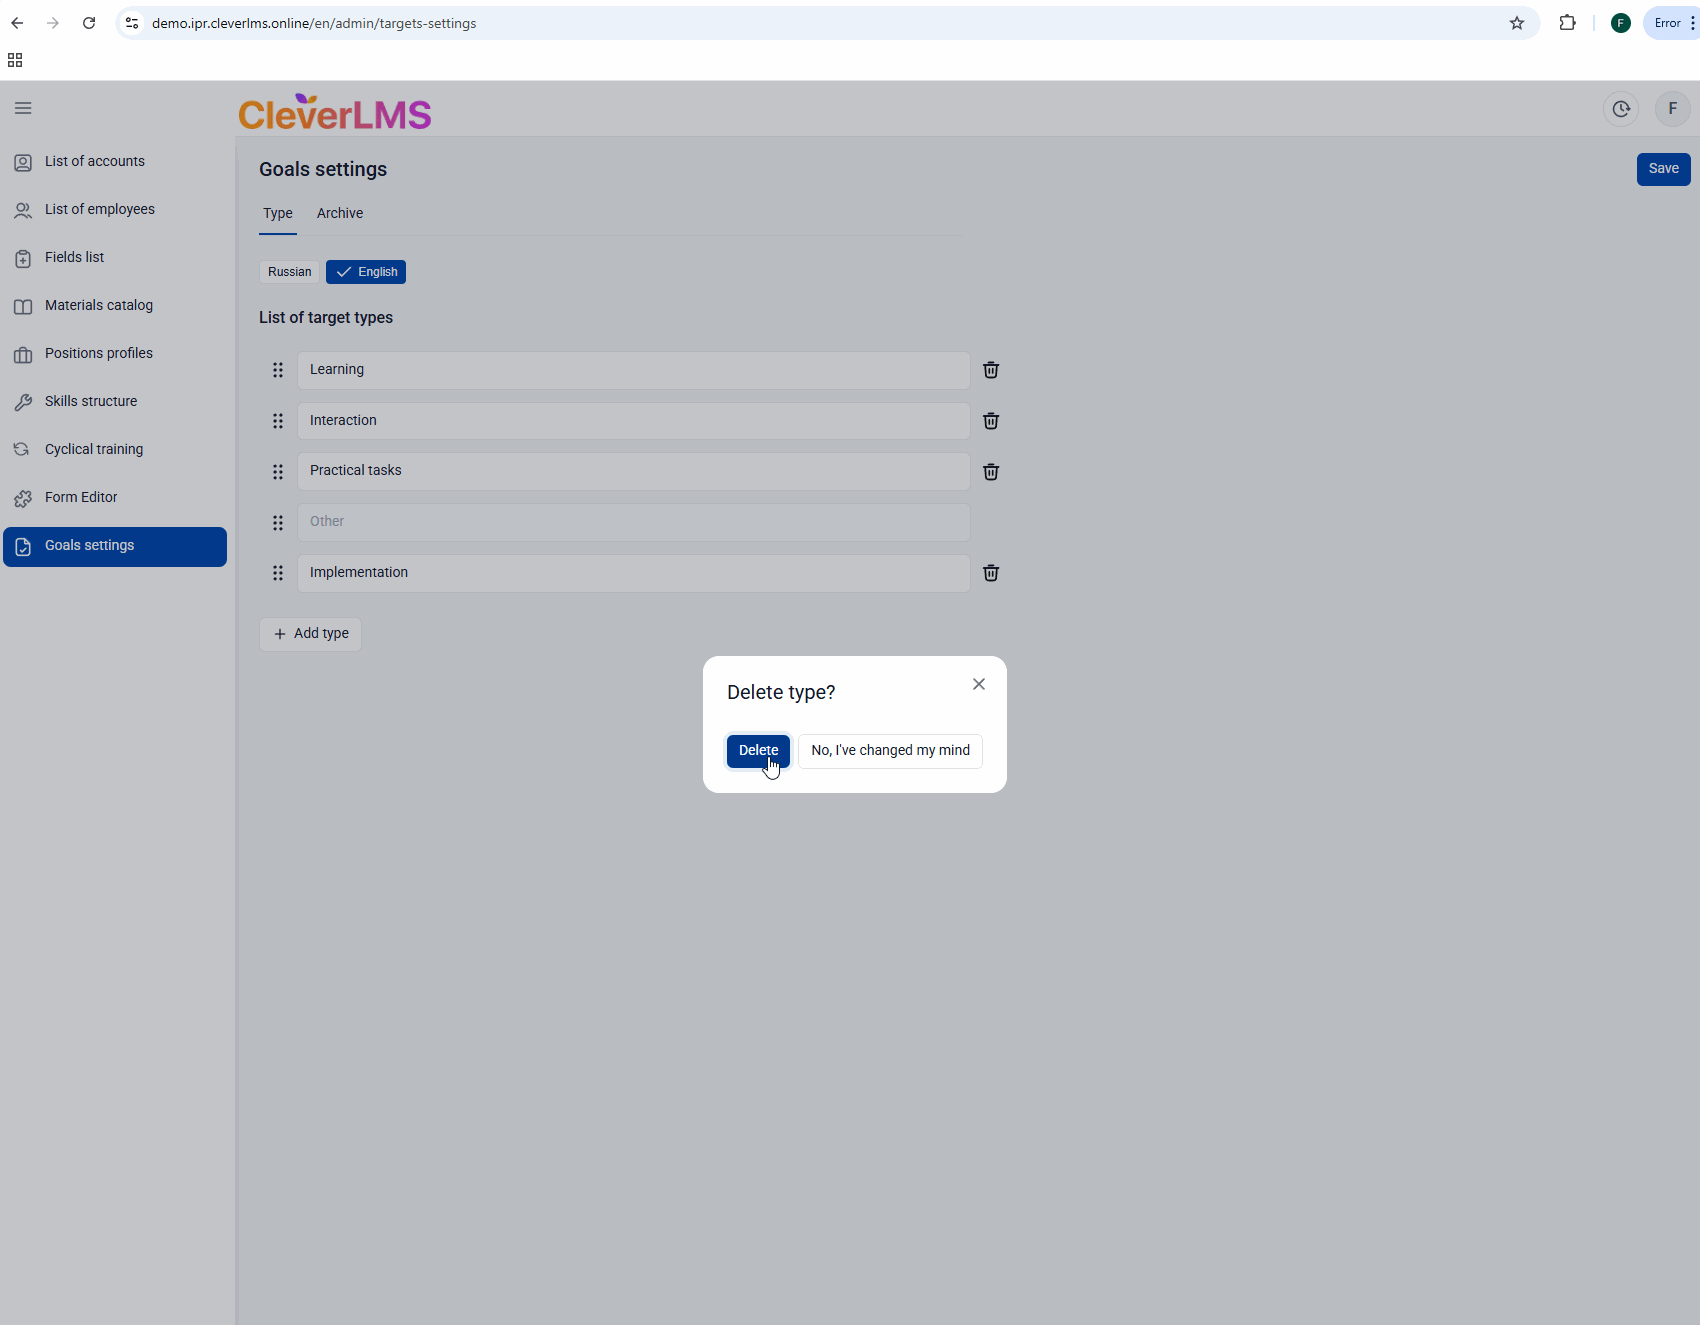
Task: Open Skills structure in sidebar
Action: (115, 402)
